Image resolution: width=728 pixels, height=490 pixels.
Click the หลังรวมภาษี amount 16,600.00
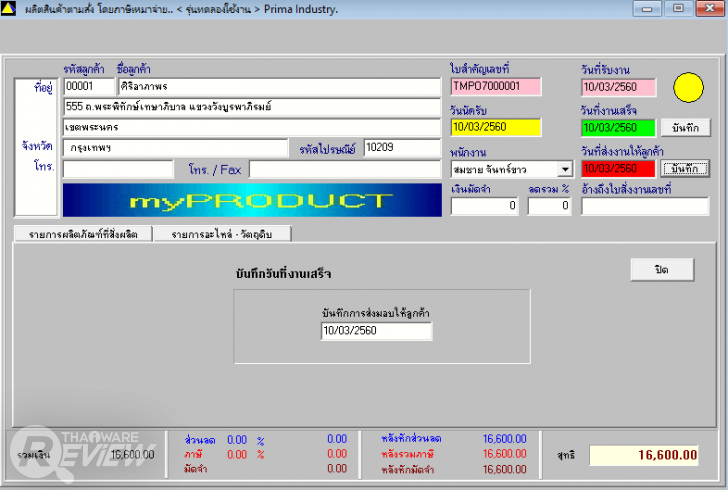pos(504,454)
